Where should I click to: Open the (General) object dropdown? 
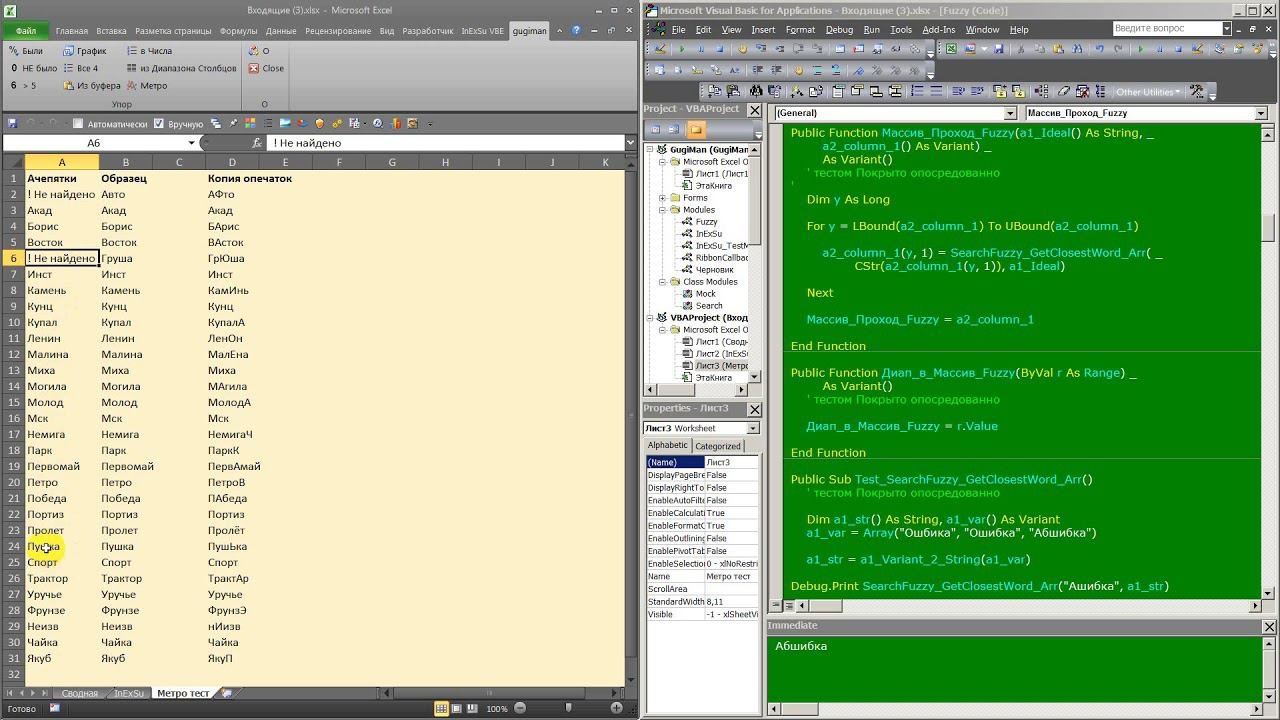[x=1010, y=114]
